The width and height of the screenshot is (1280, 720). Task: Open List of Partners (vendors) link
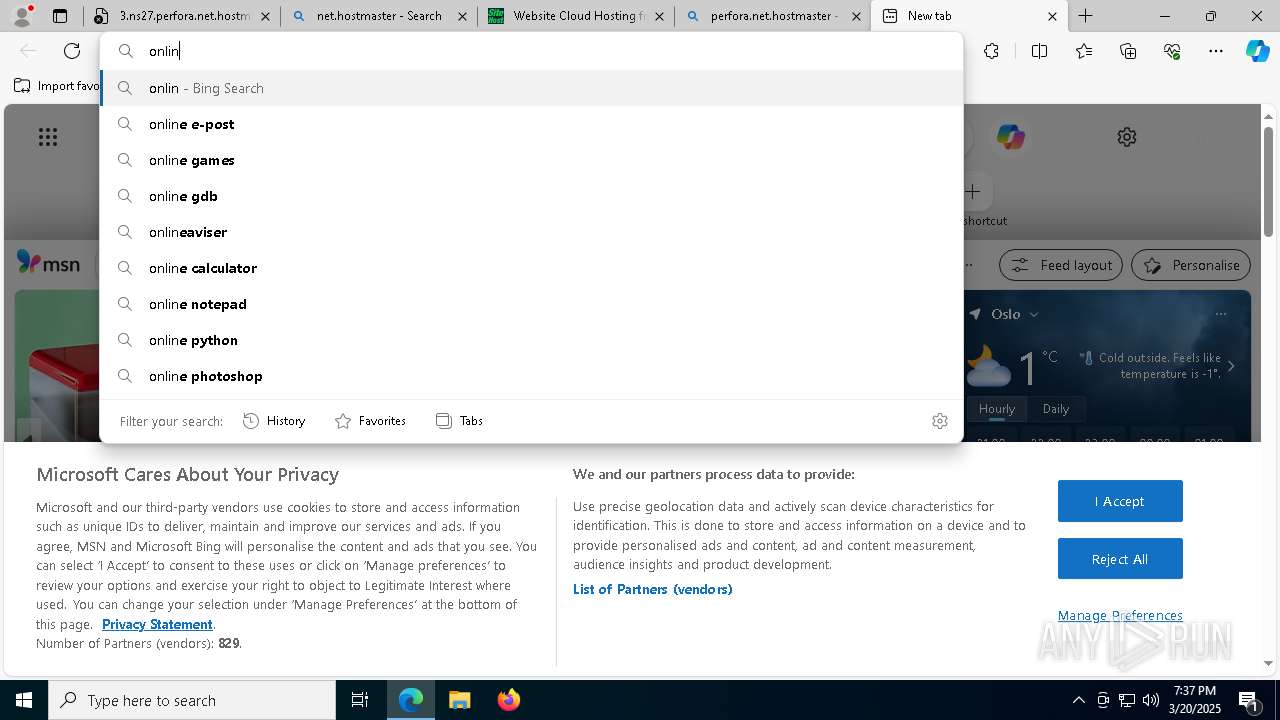(653, 589)
